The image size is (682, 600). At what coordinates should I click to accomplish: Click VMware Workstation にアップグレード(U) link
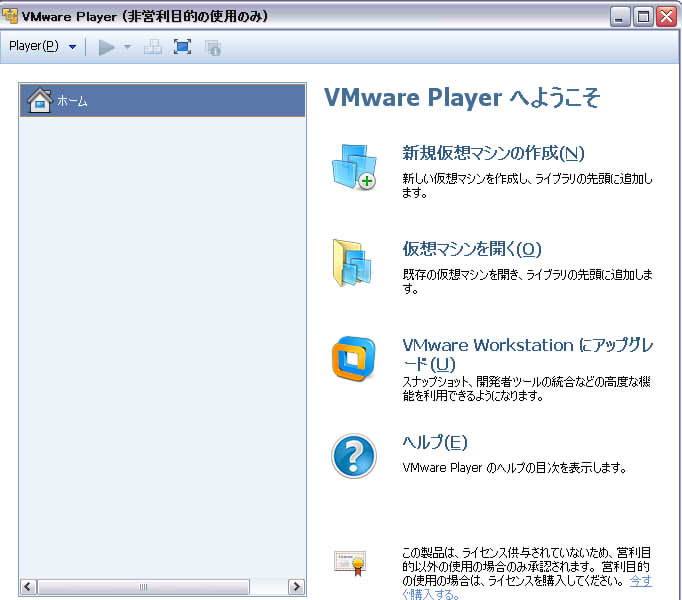528,354
